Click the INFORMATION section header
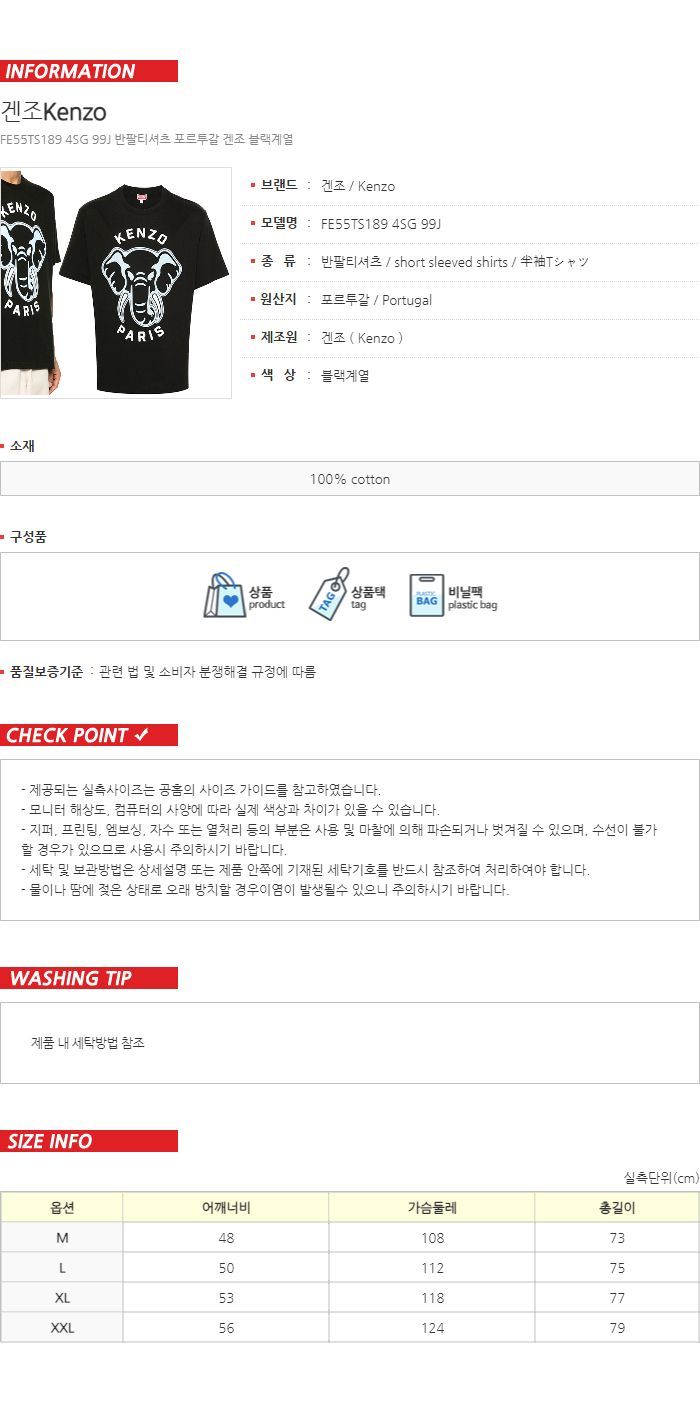 pos(89,71)
